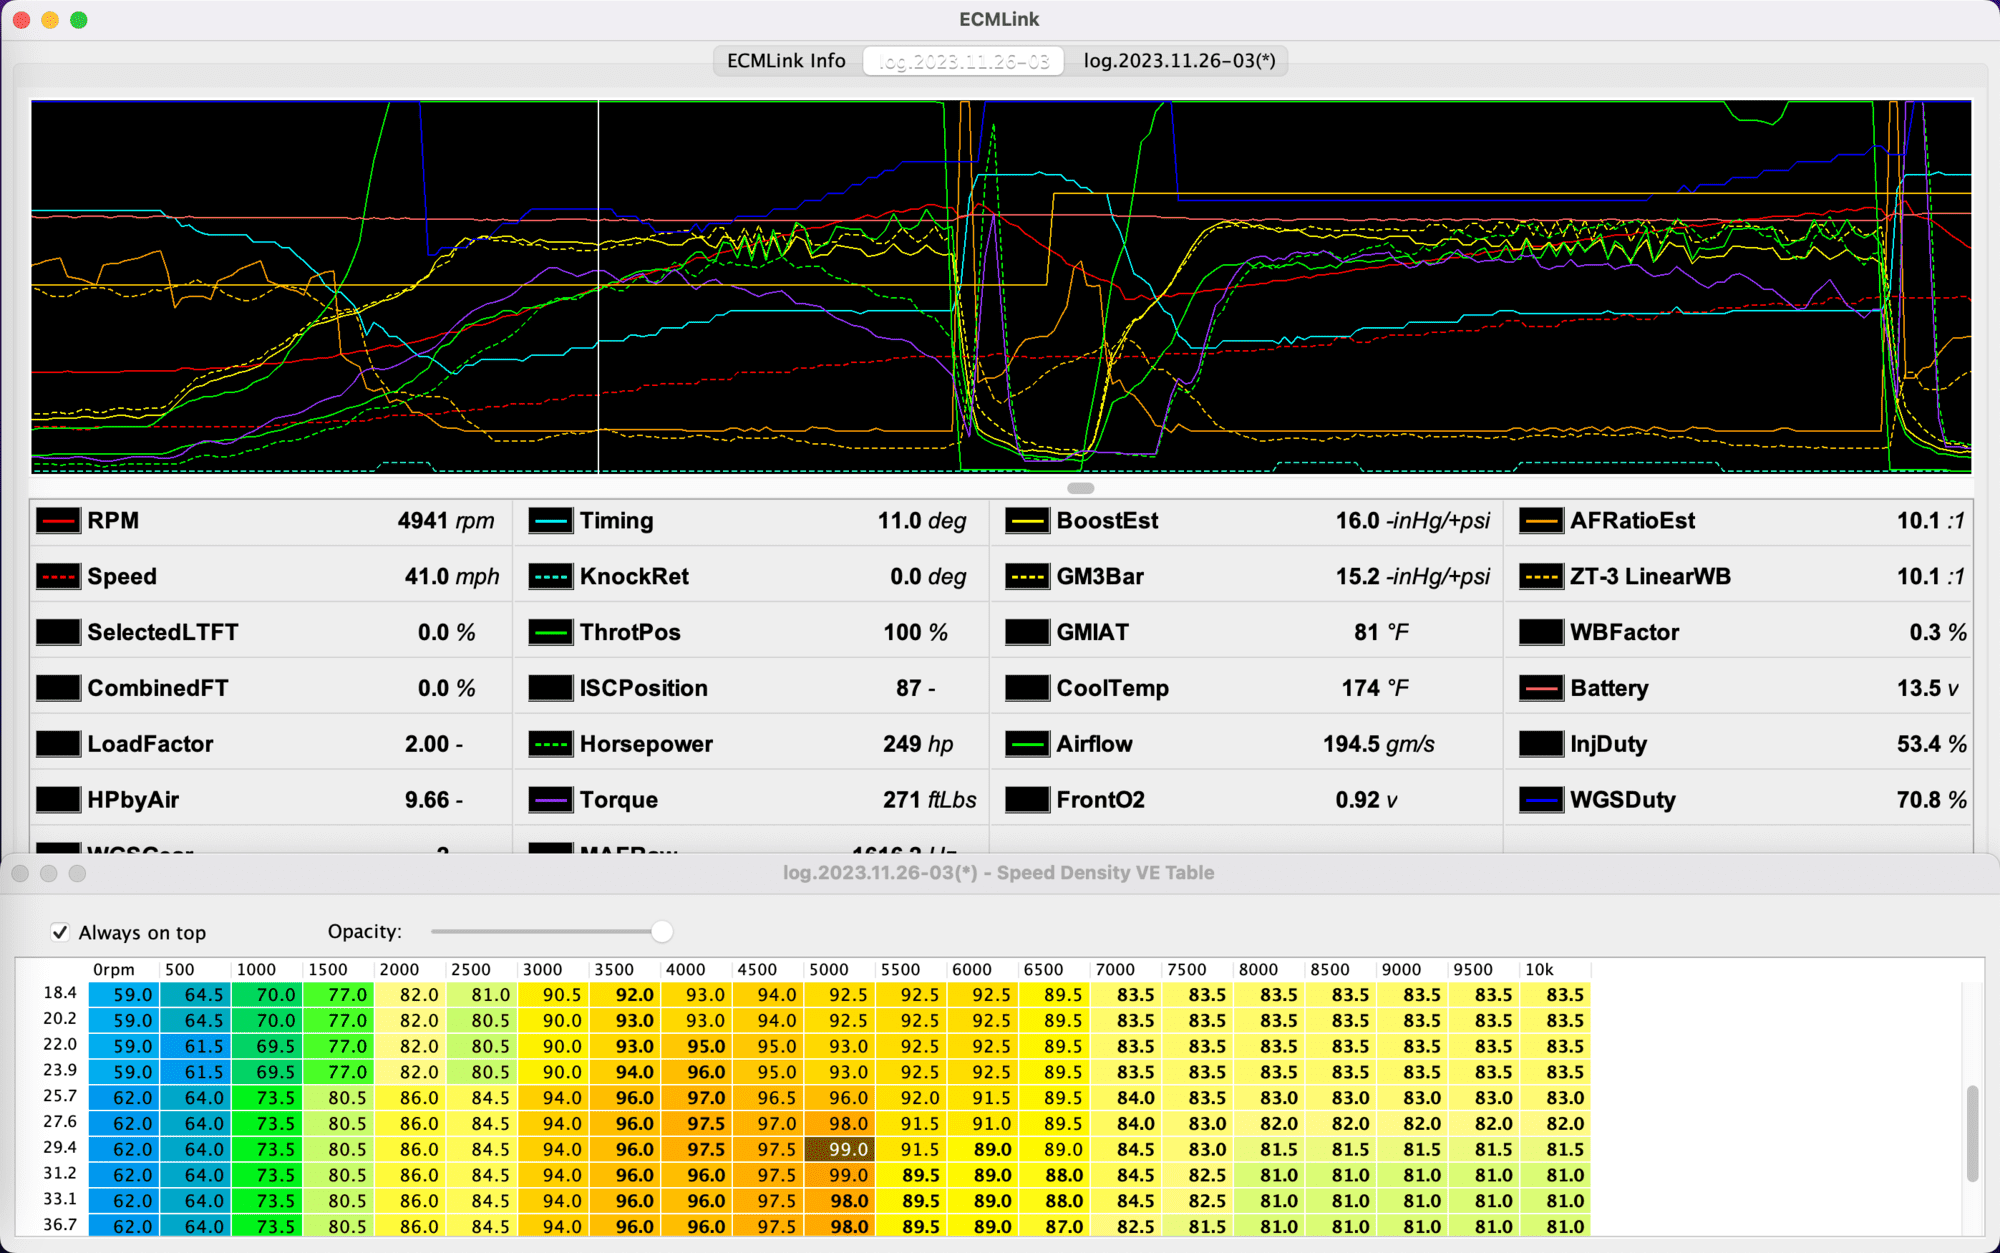Click the Horsepower 249 hp value
This screenshot has height=1253, width=2000.
pos(918,744)
